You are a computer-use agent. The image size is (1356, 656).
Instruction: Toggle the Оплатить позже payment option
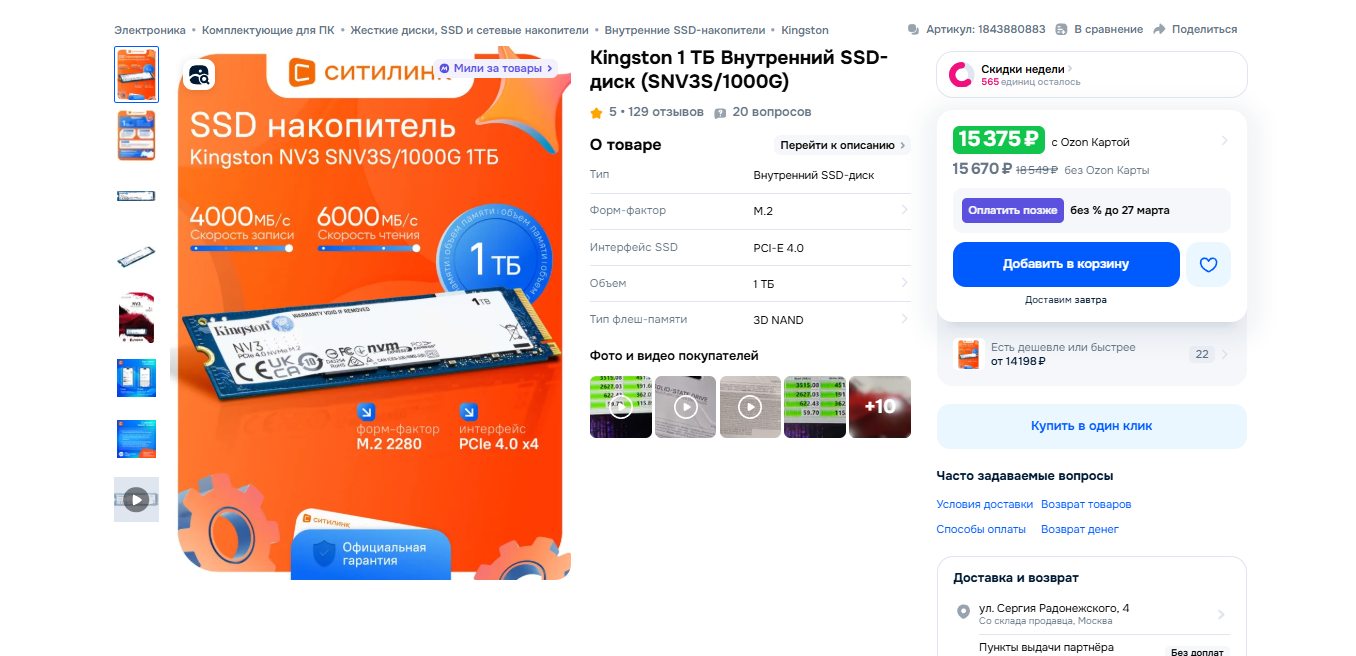tap(1013, 211)
